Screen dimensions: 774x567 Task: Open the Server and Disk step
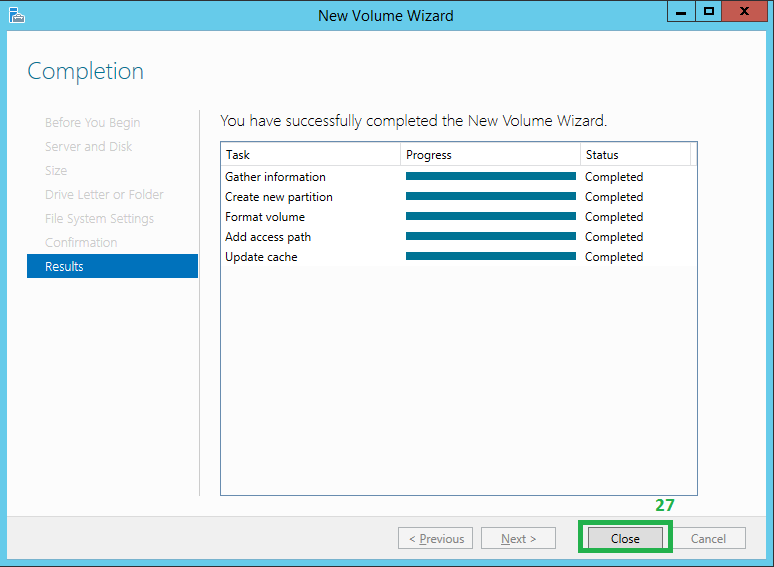click(x=88, y=146)
